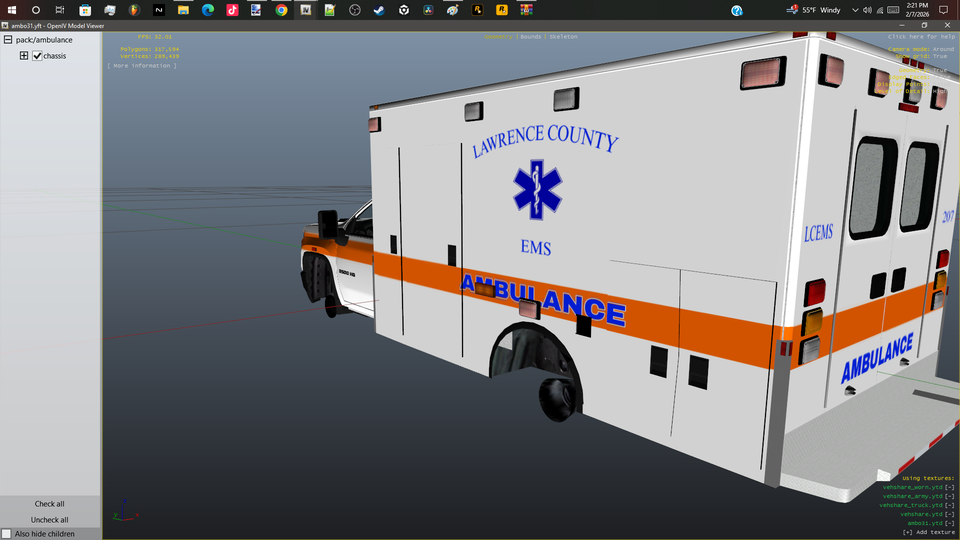Switch to the Skeleton view tab
Image resolution: width=960 pixels, height=540 pixels.
click(563, 37)
